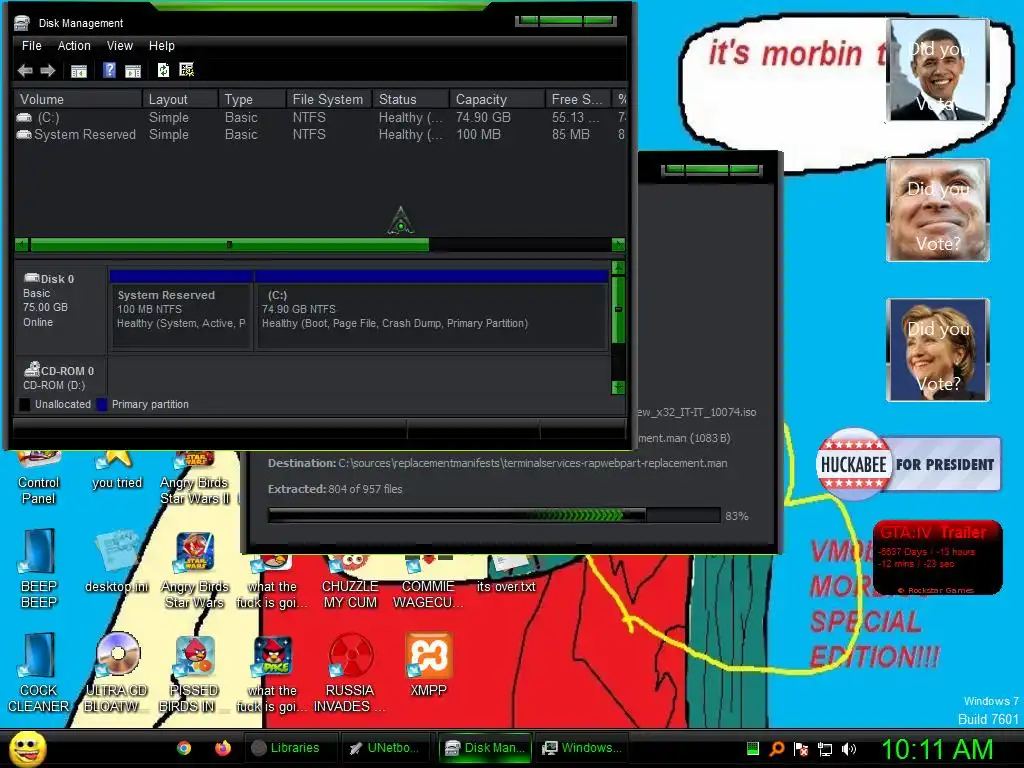Screen dimensions: 1024x768
Task: Open the Control Panel desktop icon
Action: 39,477
